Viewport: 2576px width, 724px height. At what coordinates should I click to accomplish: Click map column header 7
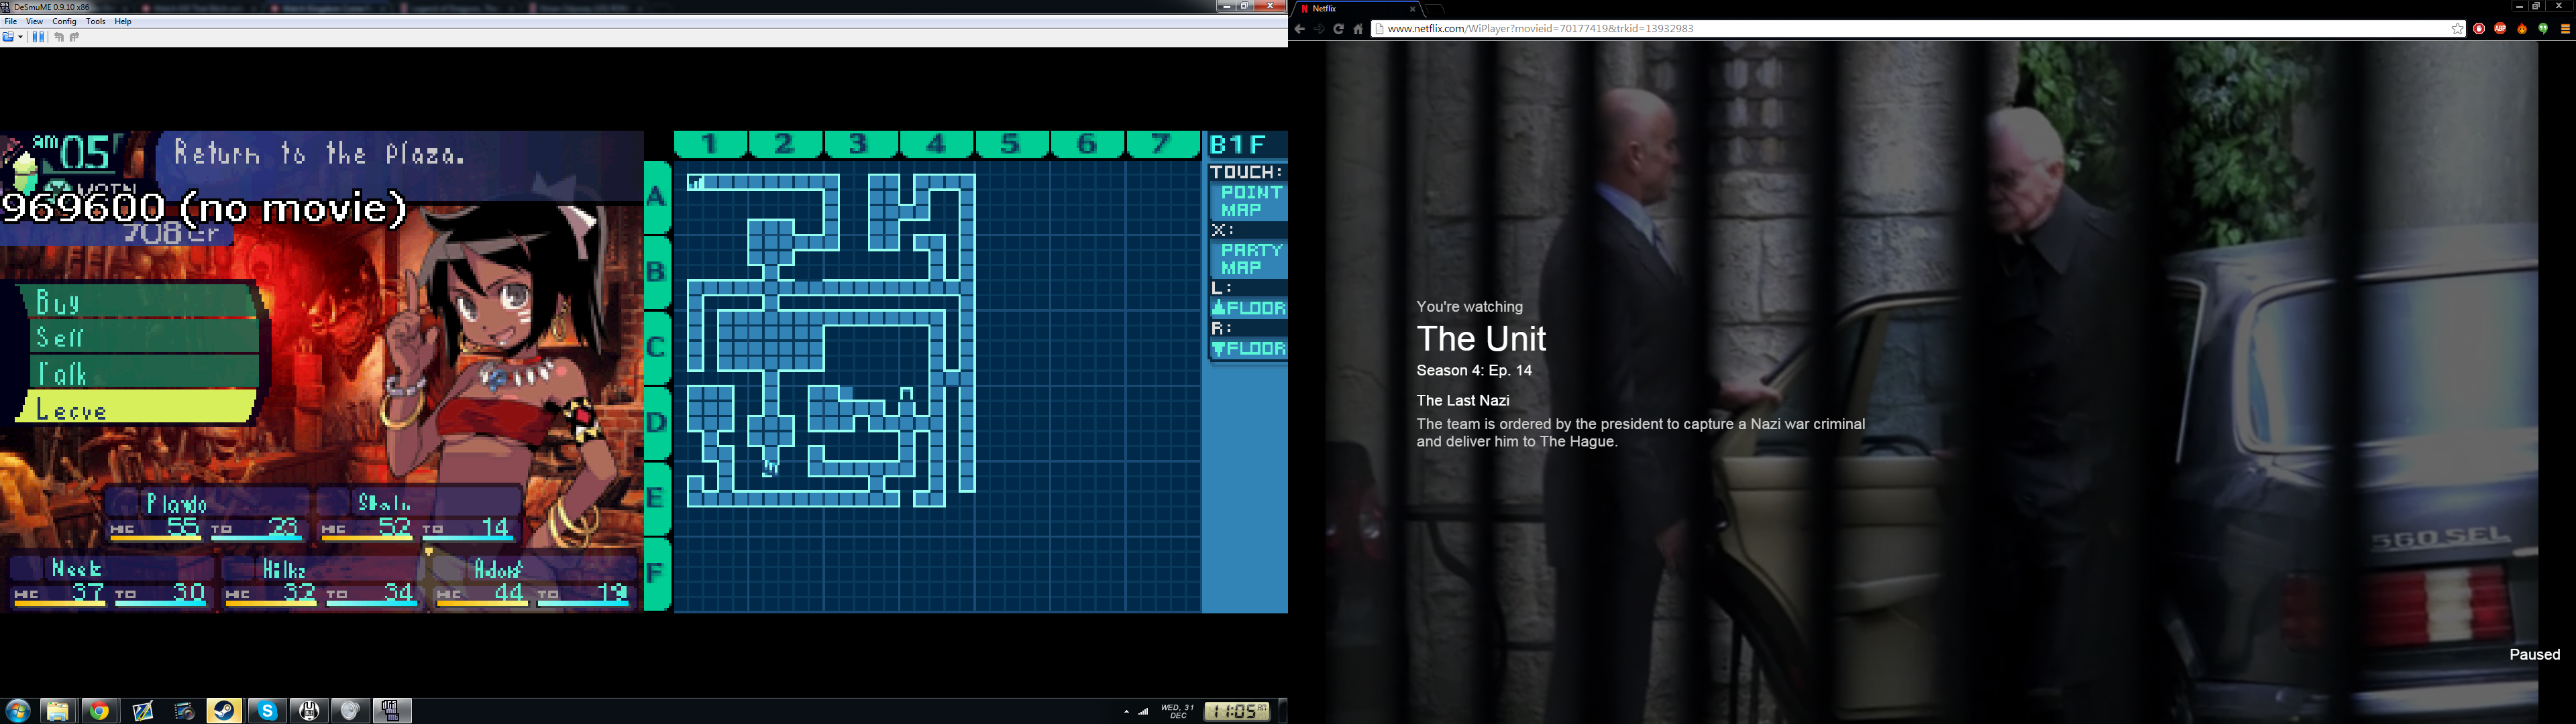1162,144
